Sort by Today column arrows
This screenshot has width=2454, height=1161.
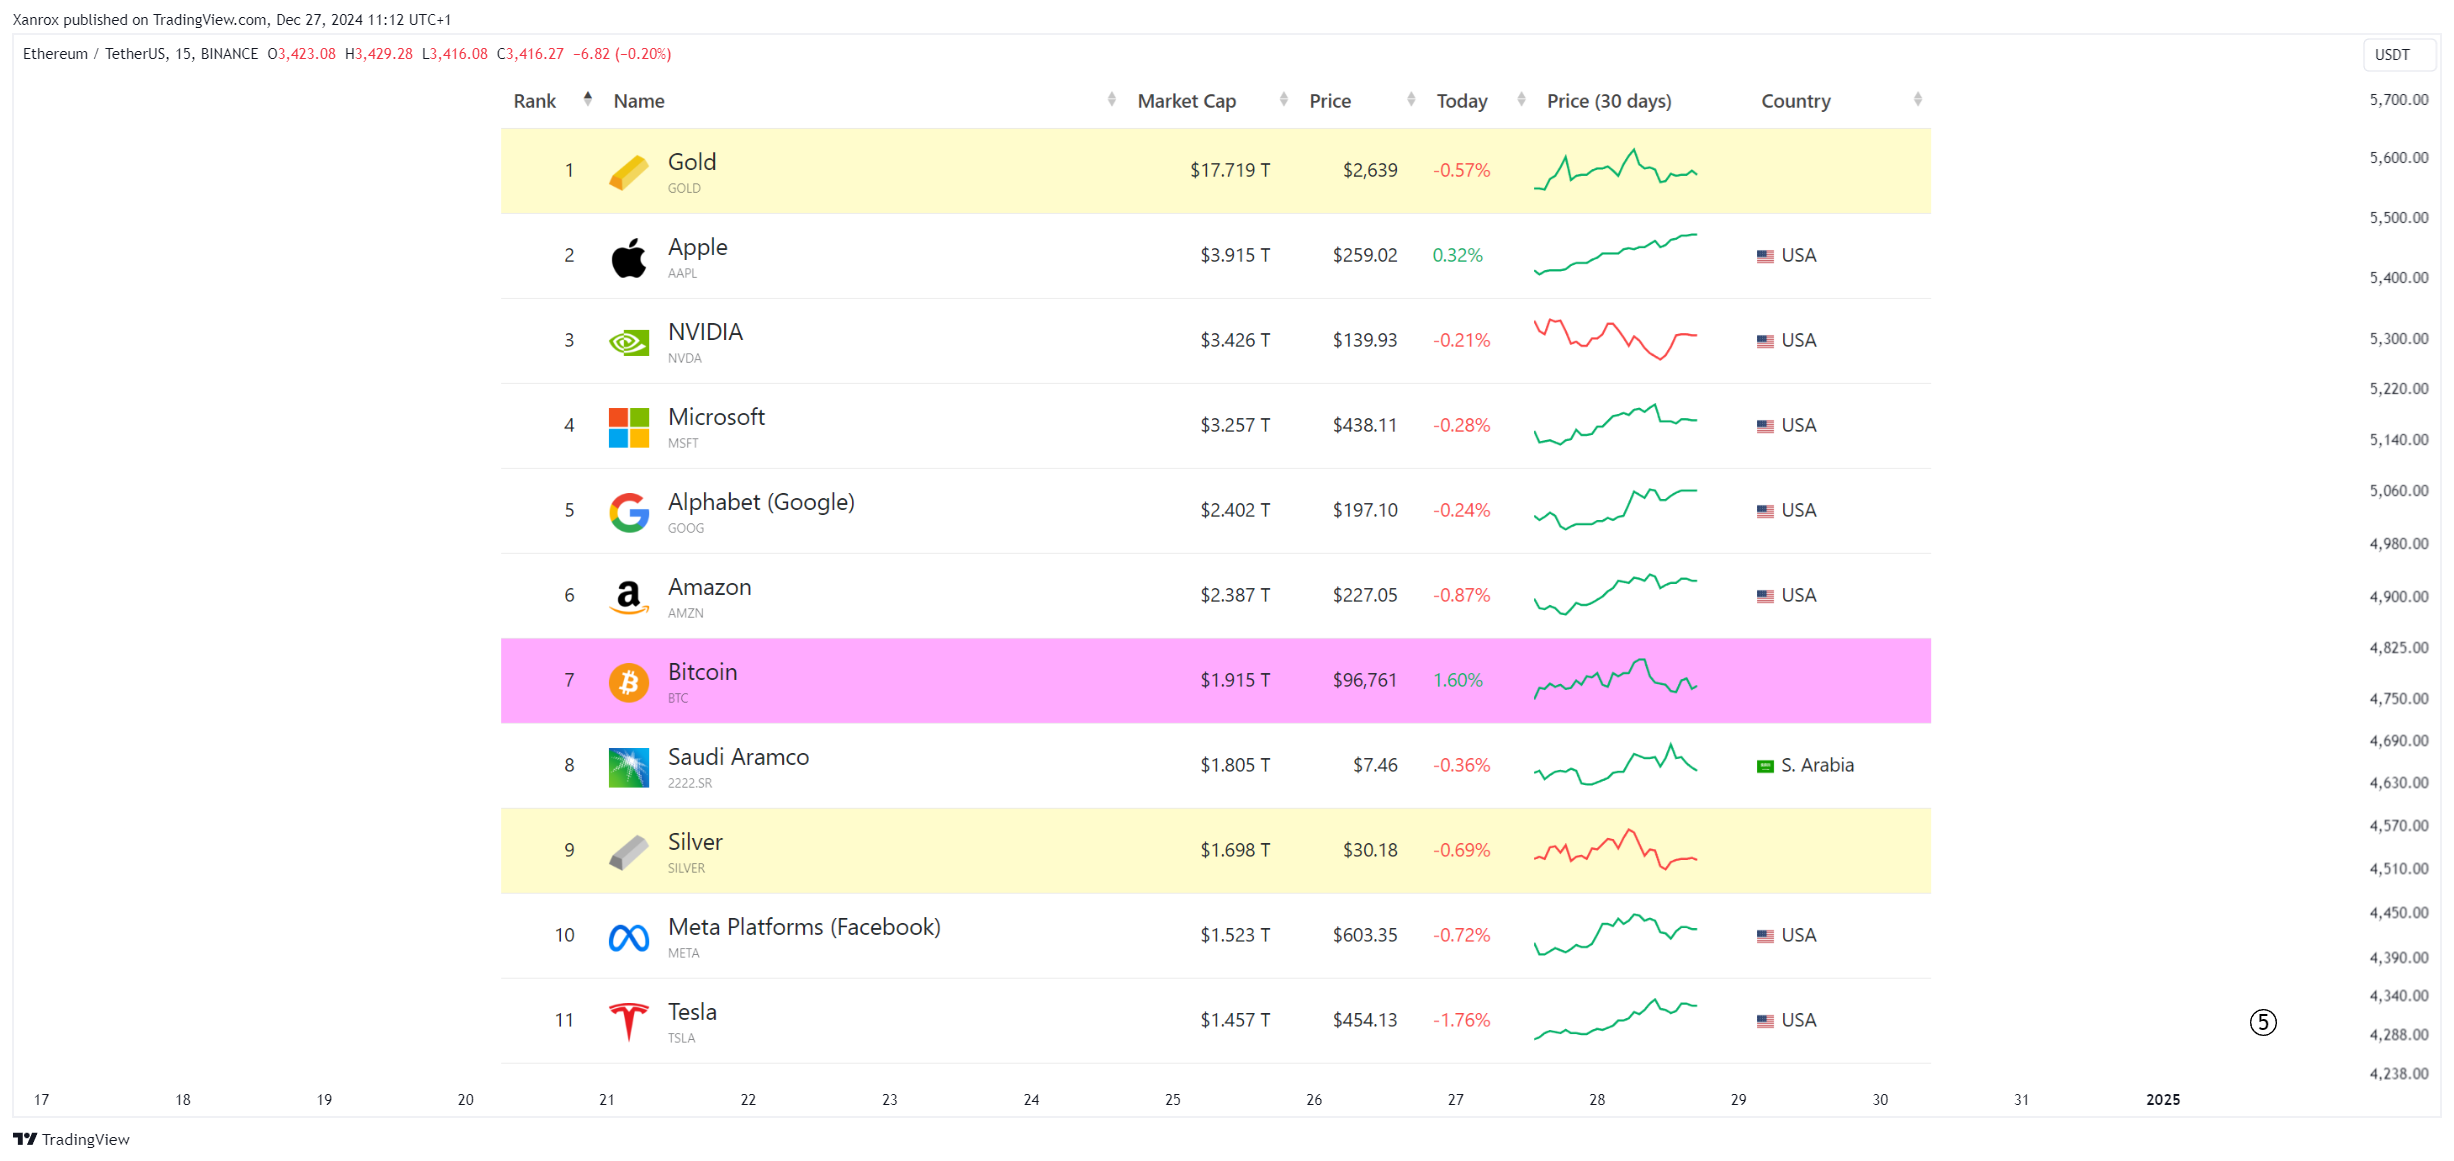tap(1521, 99)
